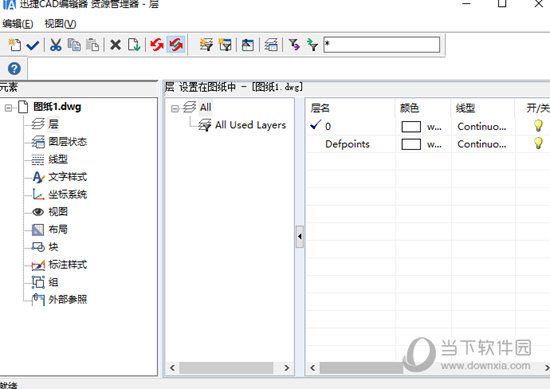Collapse filter pane with splitter arrow
550x389 pixels.
[300, 236]
